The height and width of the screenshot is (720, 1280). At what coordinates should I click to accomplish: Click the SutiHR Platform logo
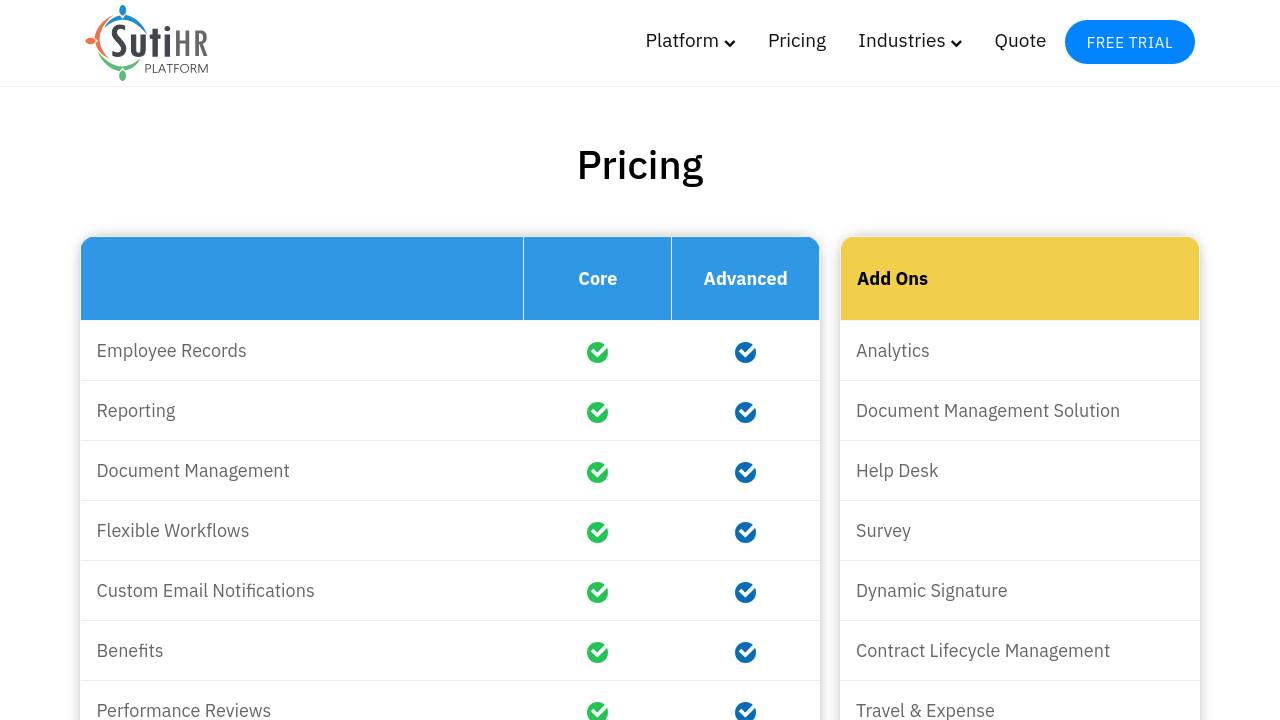click(147, 43)
